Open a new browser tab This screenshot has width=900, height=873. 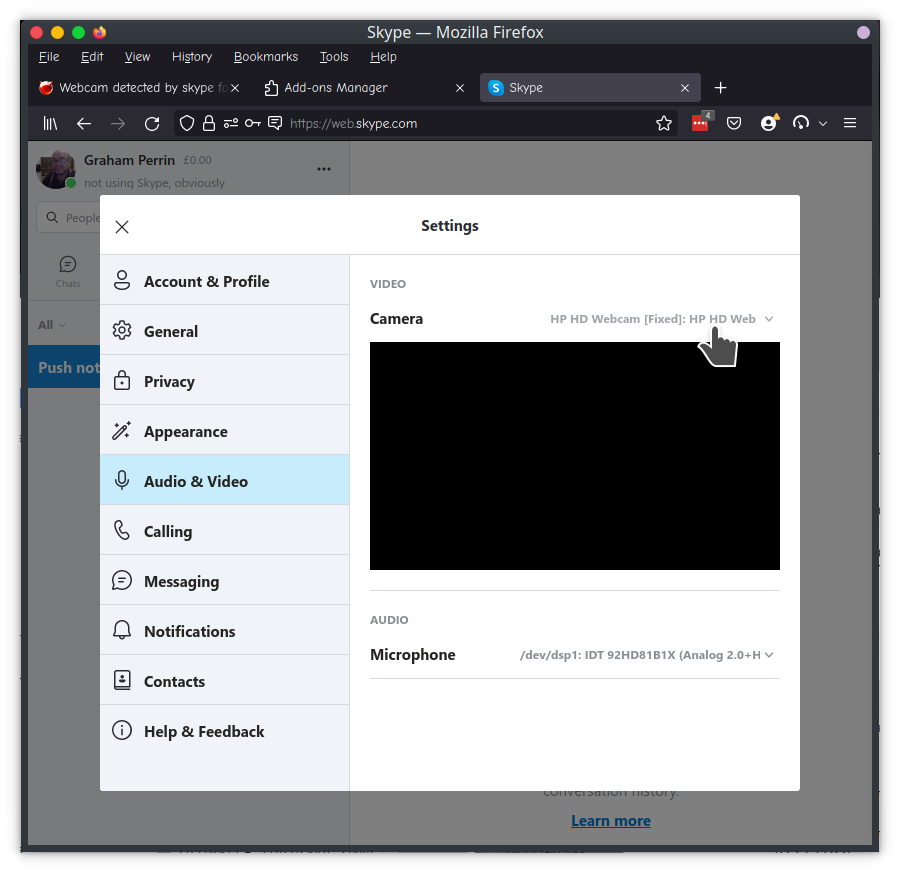[720, 88]
